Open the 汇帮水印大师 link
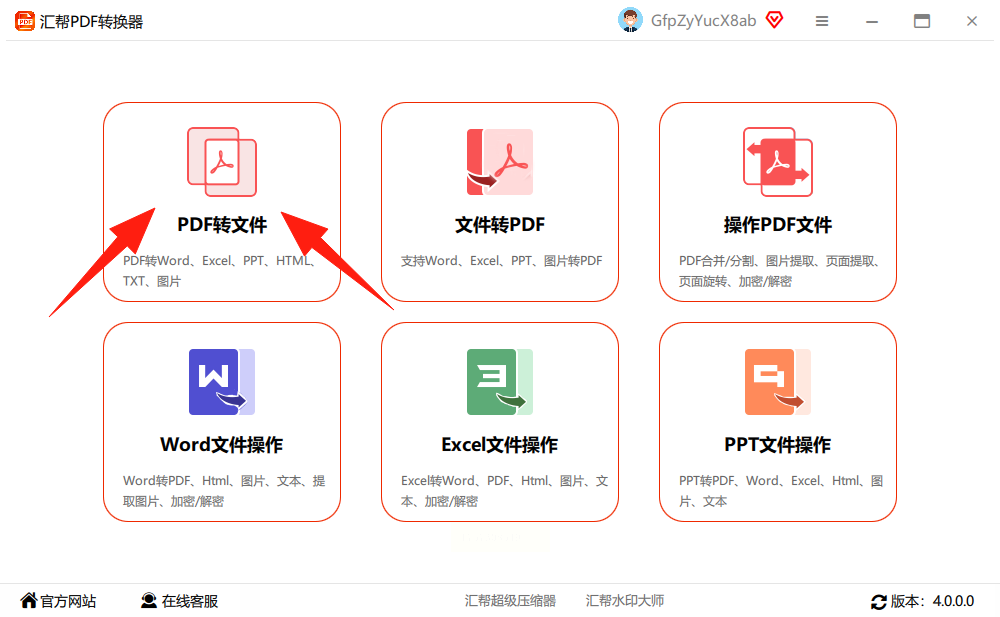 coord(625,600)
